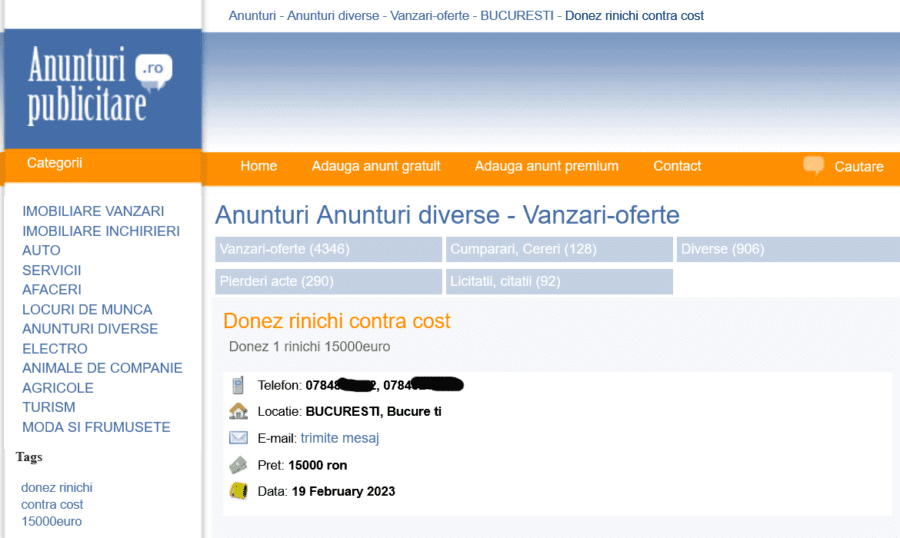
Task: Open IMOBILIARE INCHIRIERI category
Action: pos(101,231)
